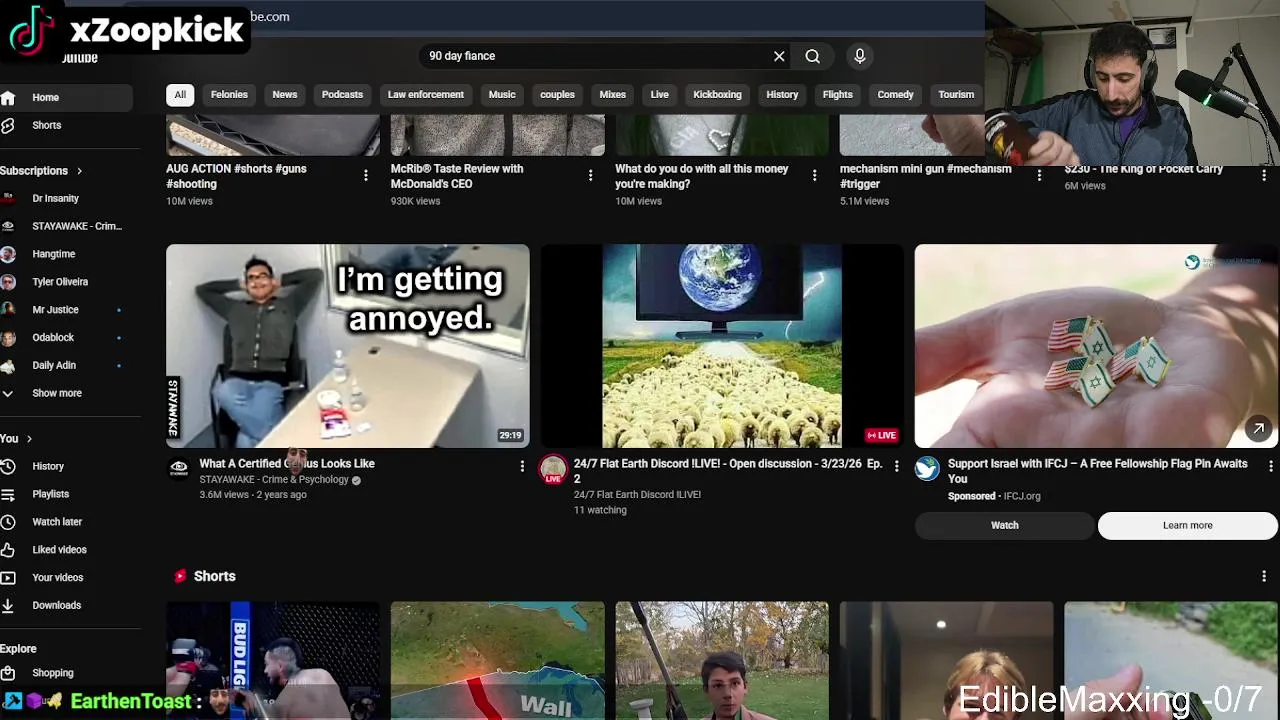Expand the Subscriptions section chevron
The height and width of the screenshot is (720, 1280).
click(79, 171)
